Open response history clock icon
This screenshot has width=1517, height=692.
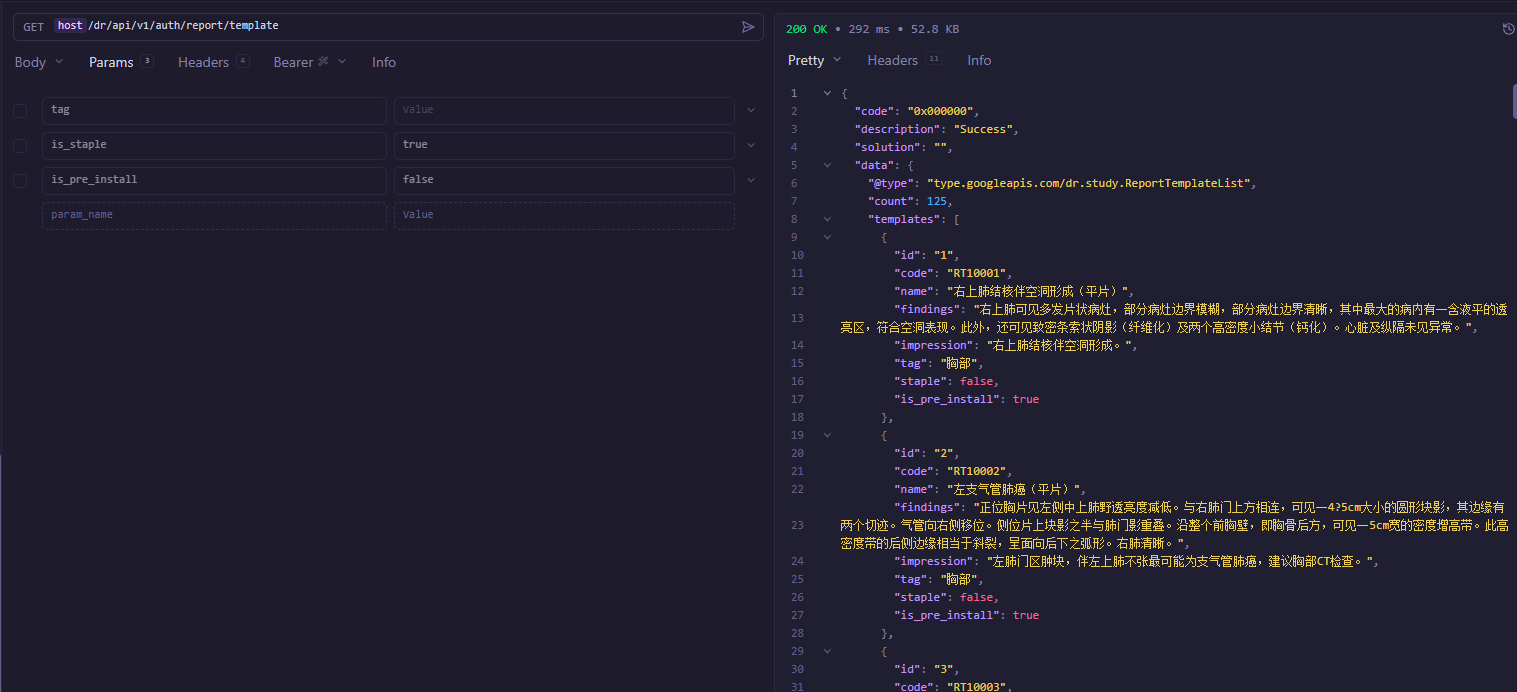[1508, 29]
